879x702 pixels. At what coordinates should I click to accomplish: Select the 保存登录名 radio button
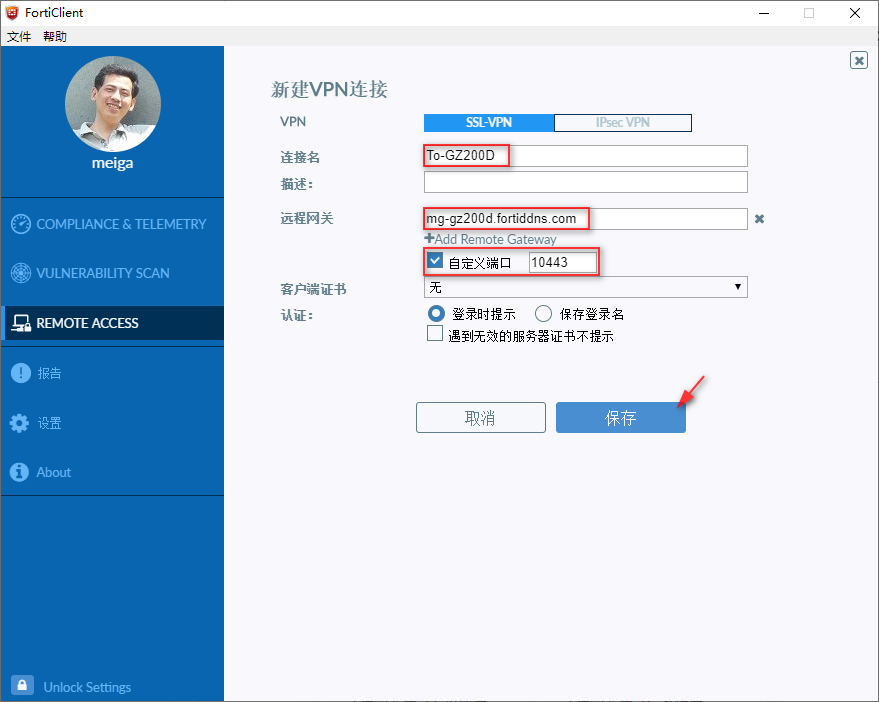pyautogui.click(x=543, y=313)
